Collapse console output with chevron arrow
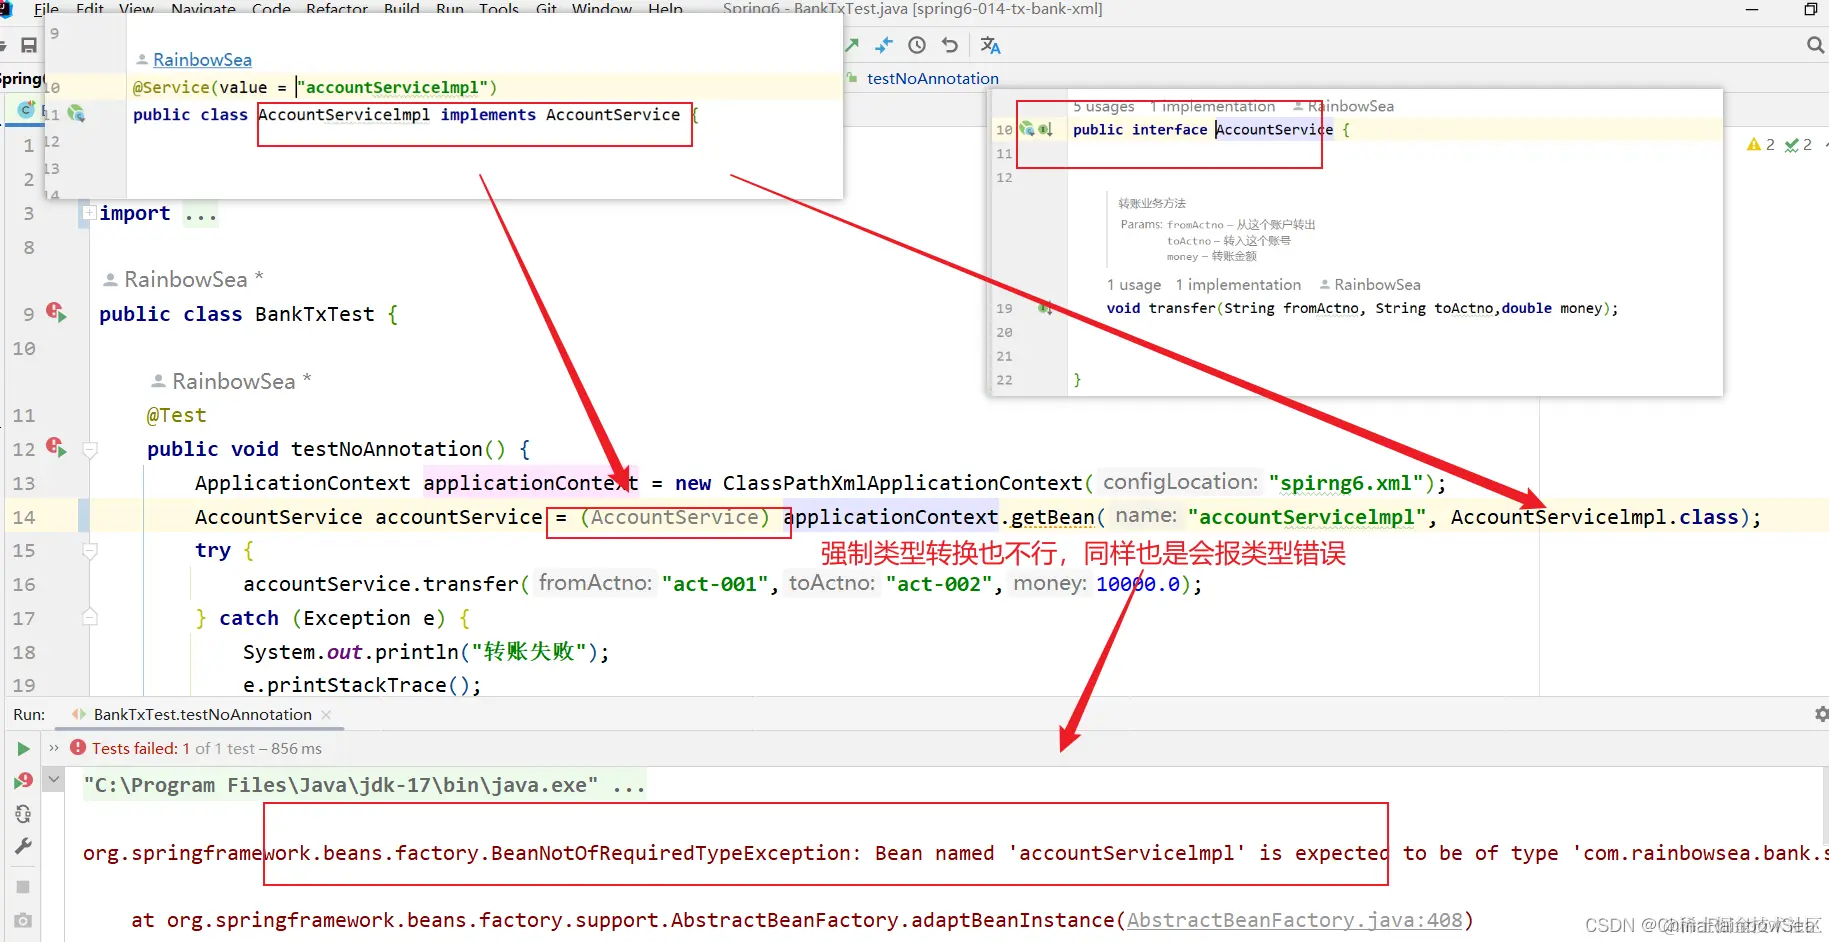The image size is (1829, 942). coord(54,778)
